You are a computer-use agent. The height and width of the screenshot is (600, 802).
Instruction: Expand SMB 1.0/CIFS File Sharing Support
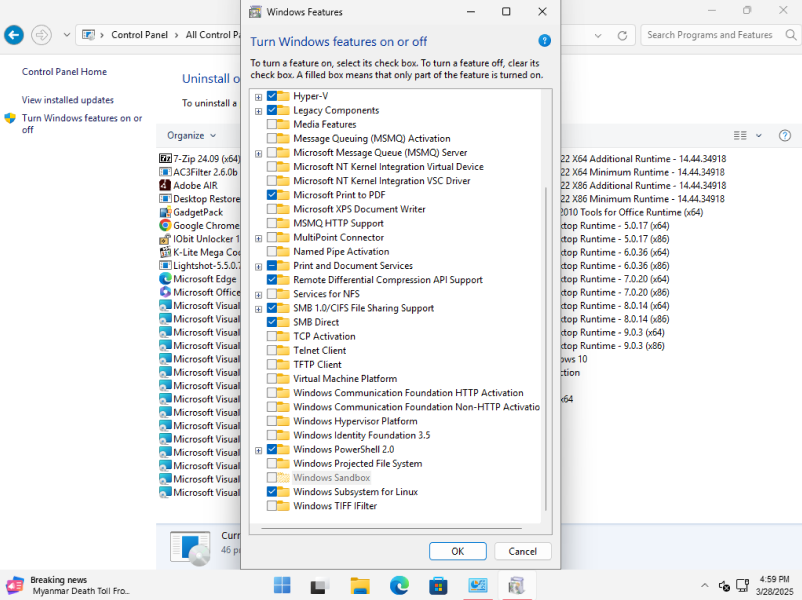point(258,309)
